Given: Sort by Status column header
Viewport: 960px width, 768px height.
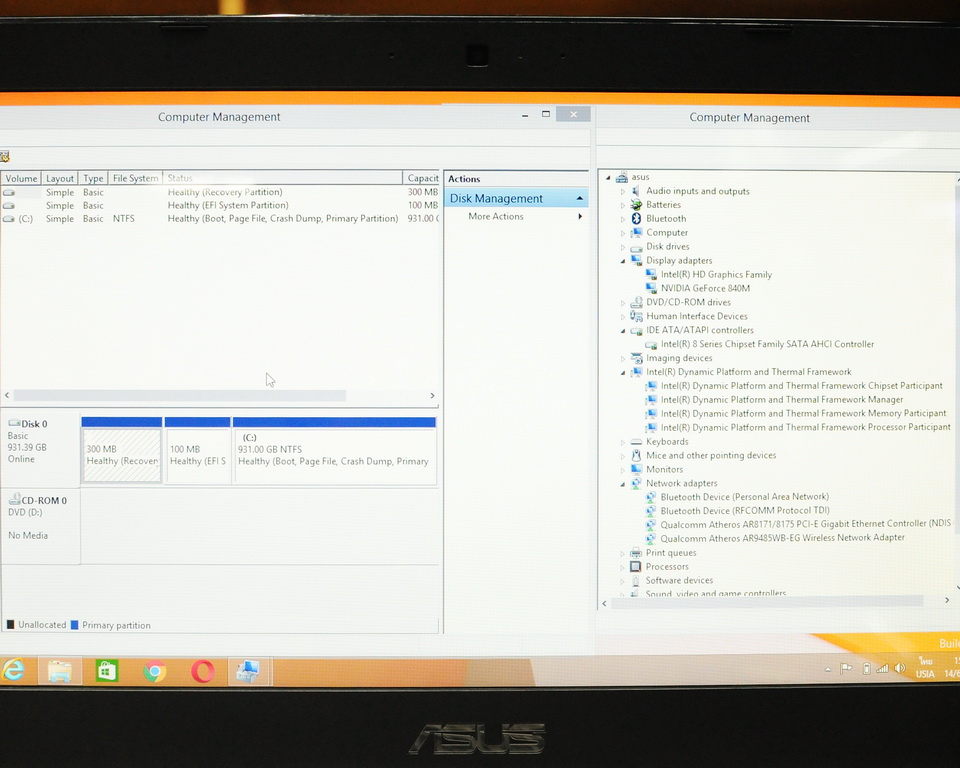Looking at the screenshot, I should tap(283, 178).
